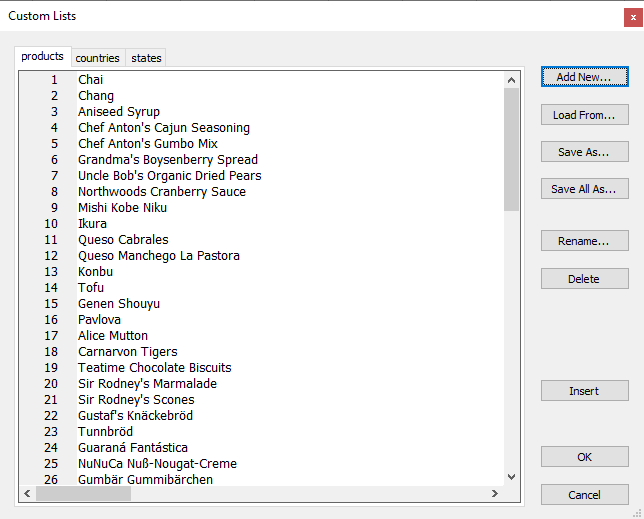
Task: Rename the current list
Action: tap(584, 241)
